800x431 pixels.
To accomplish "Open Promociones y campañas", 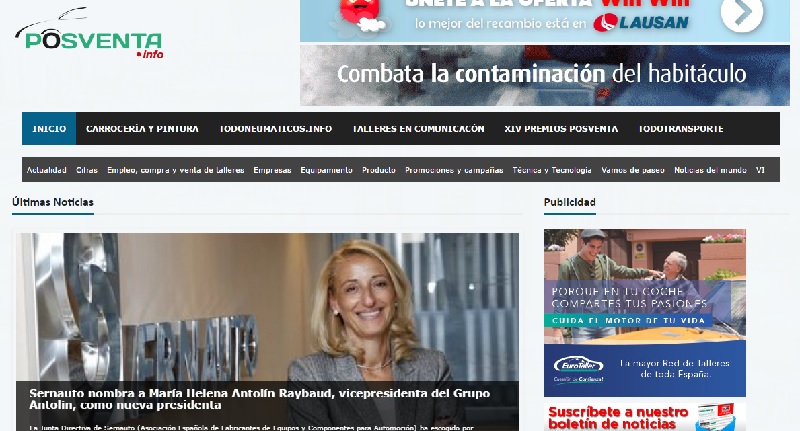I will click(x=454, y=170).
